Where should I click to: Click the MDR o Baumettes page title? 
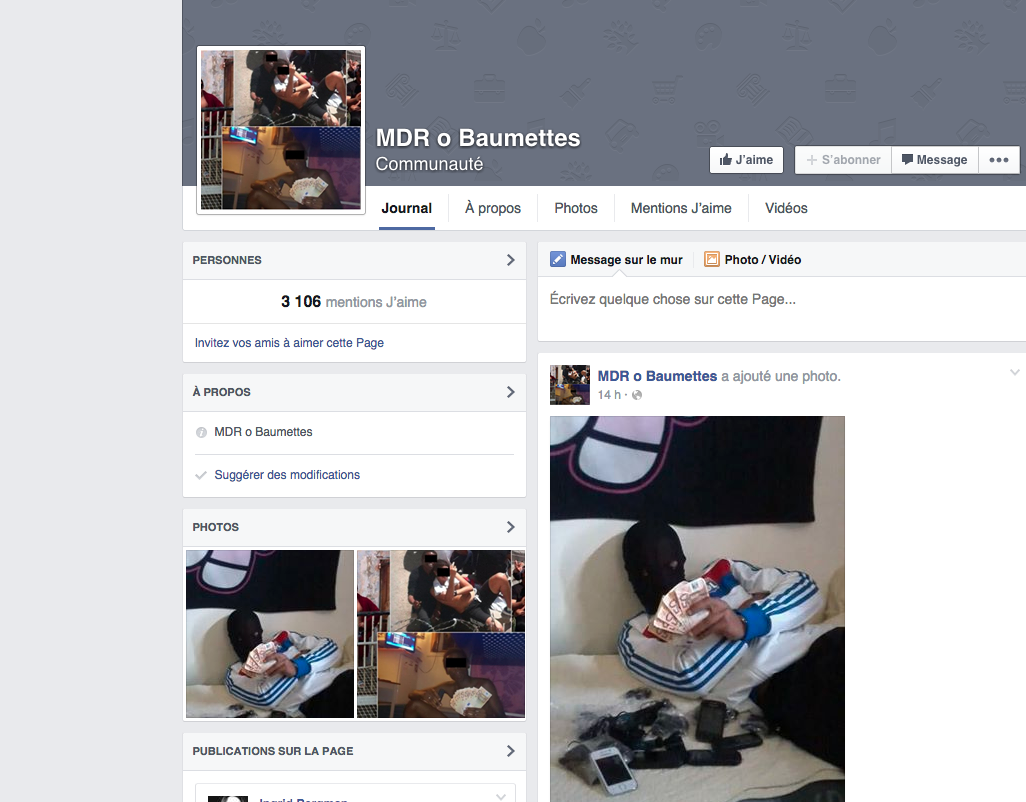point(478,138)
